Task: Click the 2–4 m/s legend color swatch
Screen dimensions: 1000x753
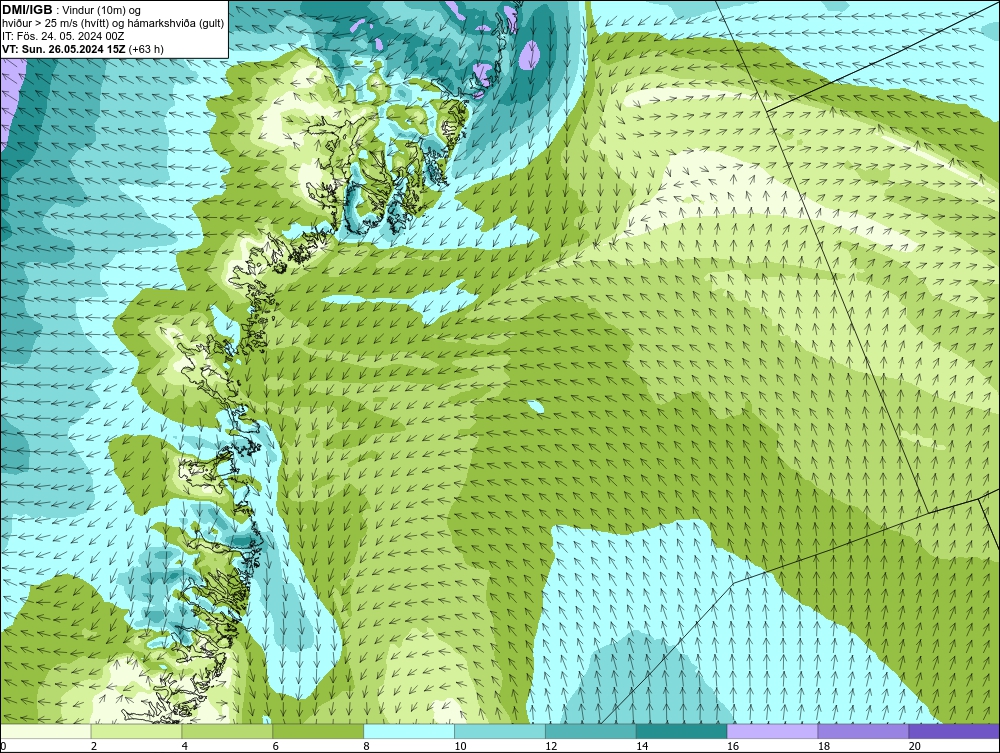Action: (x=136, y=731)
